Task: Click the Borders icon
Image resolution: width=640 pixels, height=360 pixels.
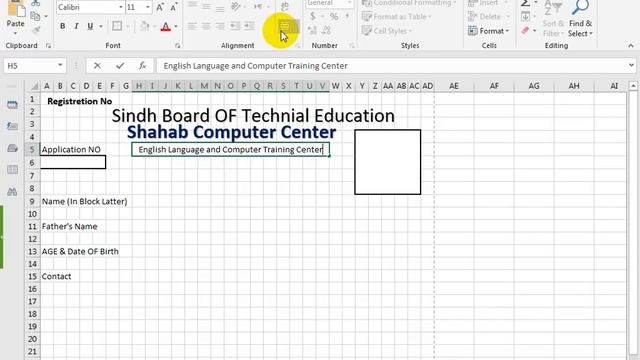Action: click(117, 26)
